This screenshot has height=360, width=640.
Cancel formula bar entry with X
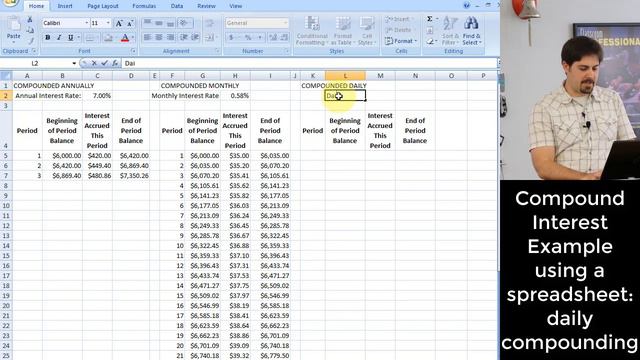94,63
